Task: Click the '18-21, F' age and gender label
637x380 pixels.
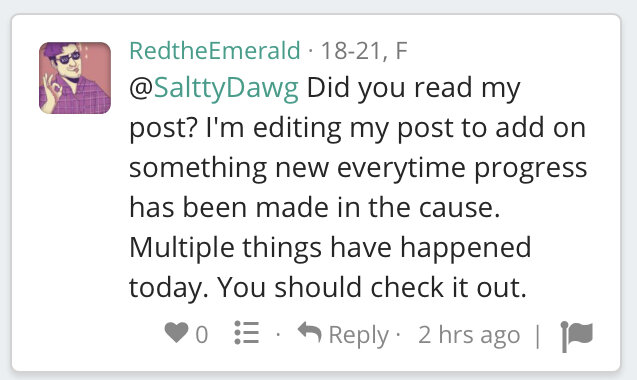Action: 364,51
